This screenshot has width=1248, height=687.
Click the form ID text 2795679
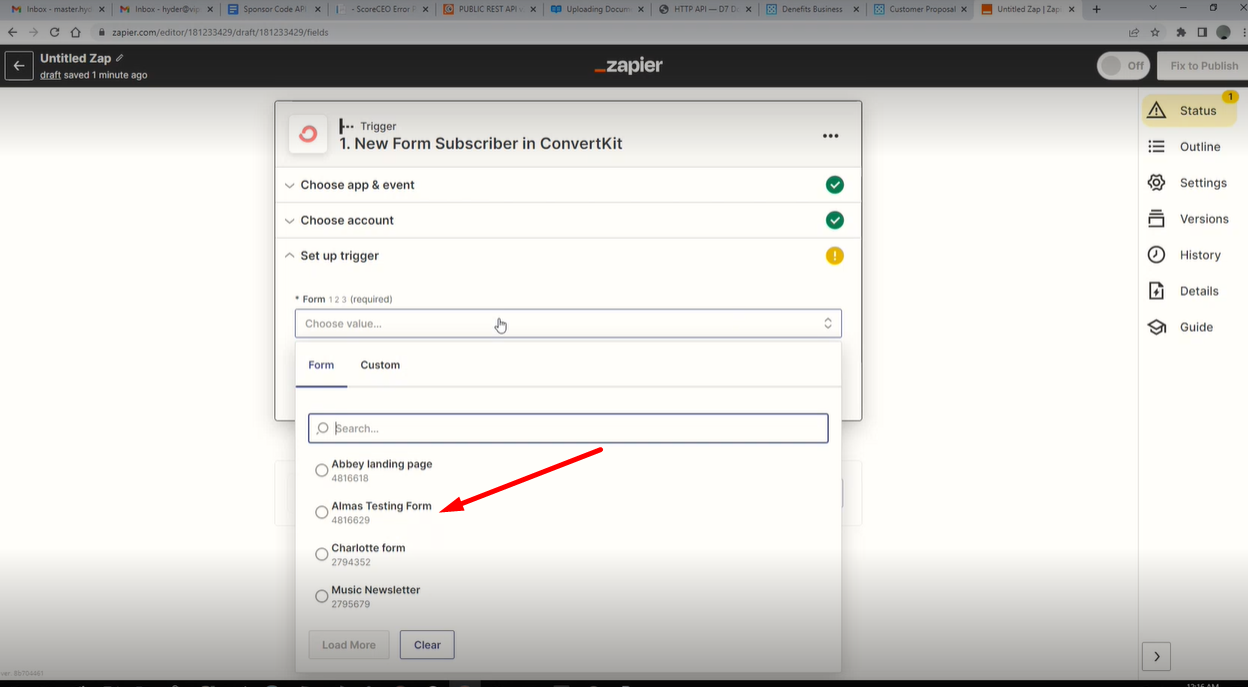tap(350, 605)
